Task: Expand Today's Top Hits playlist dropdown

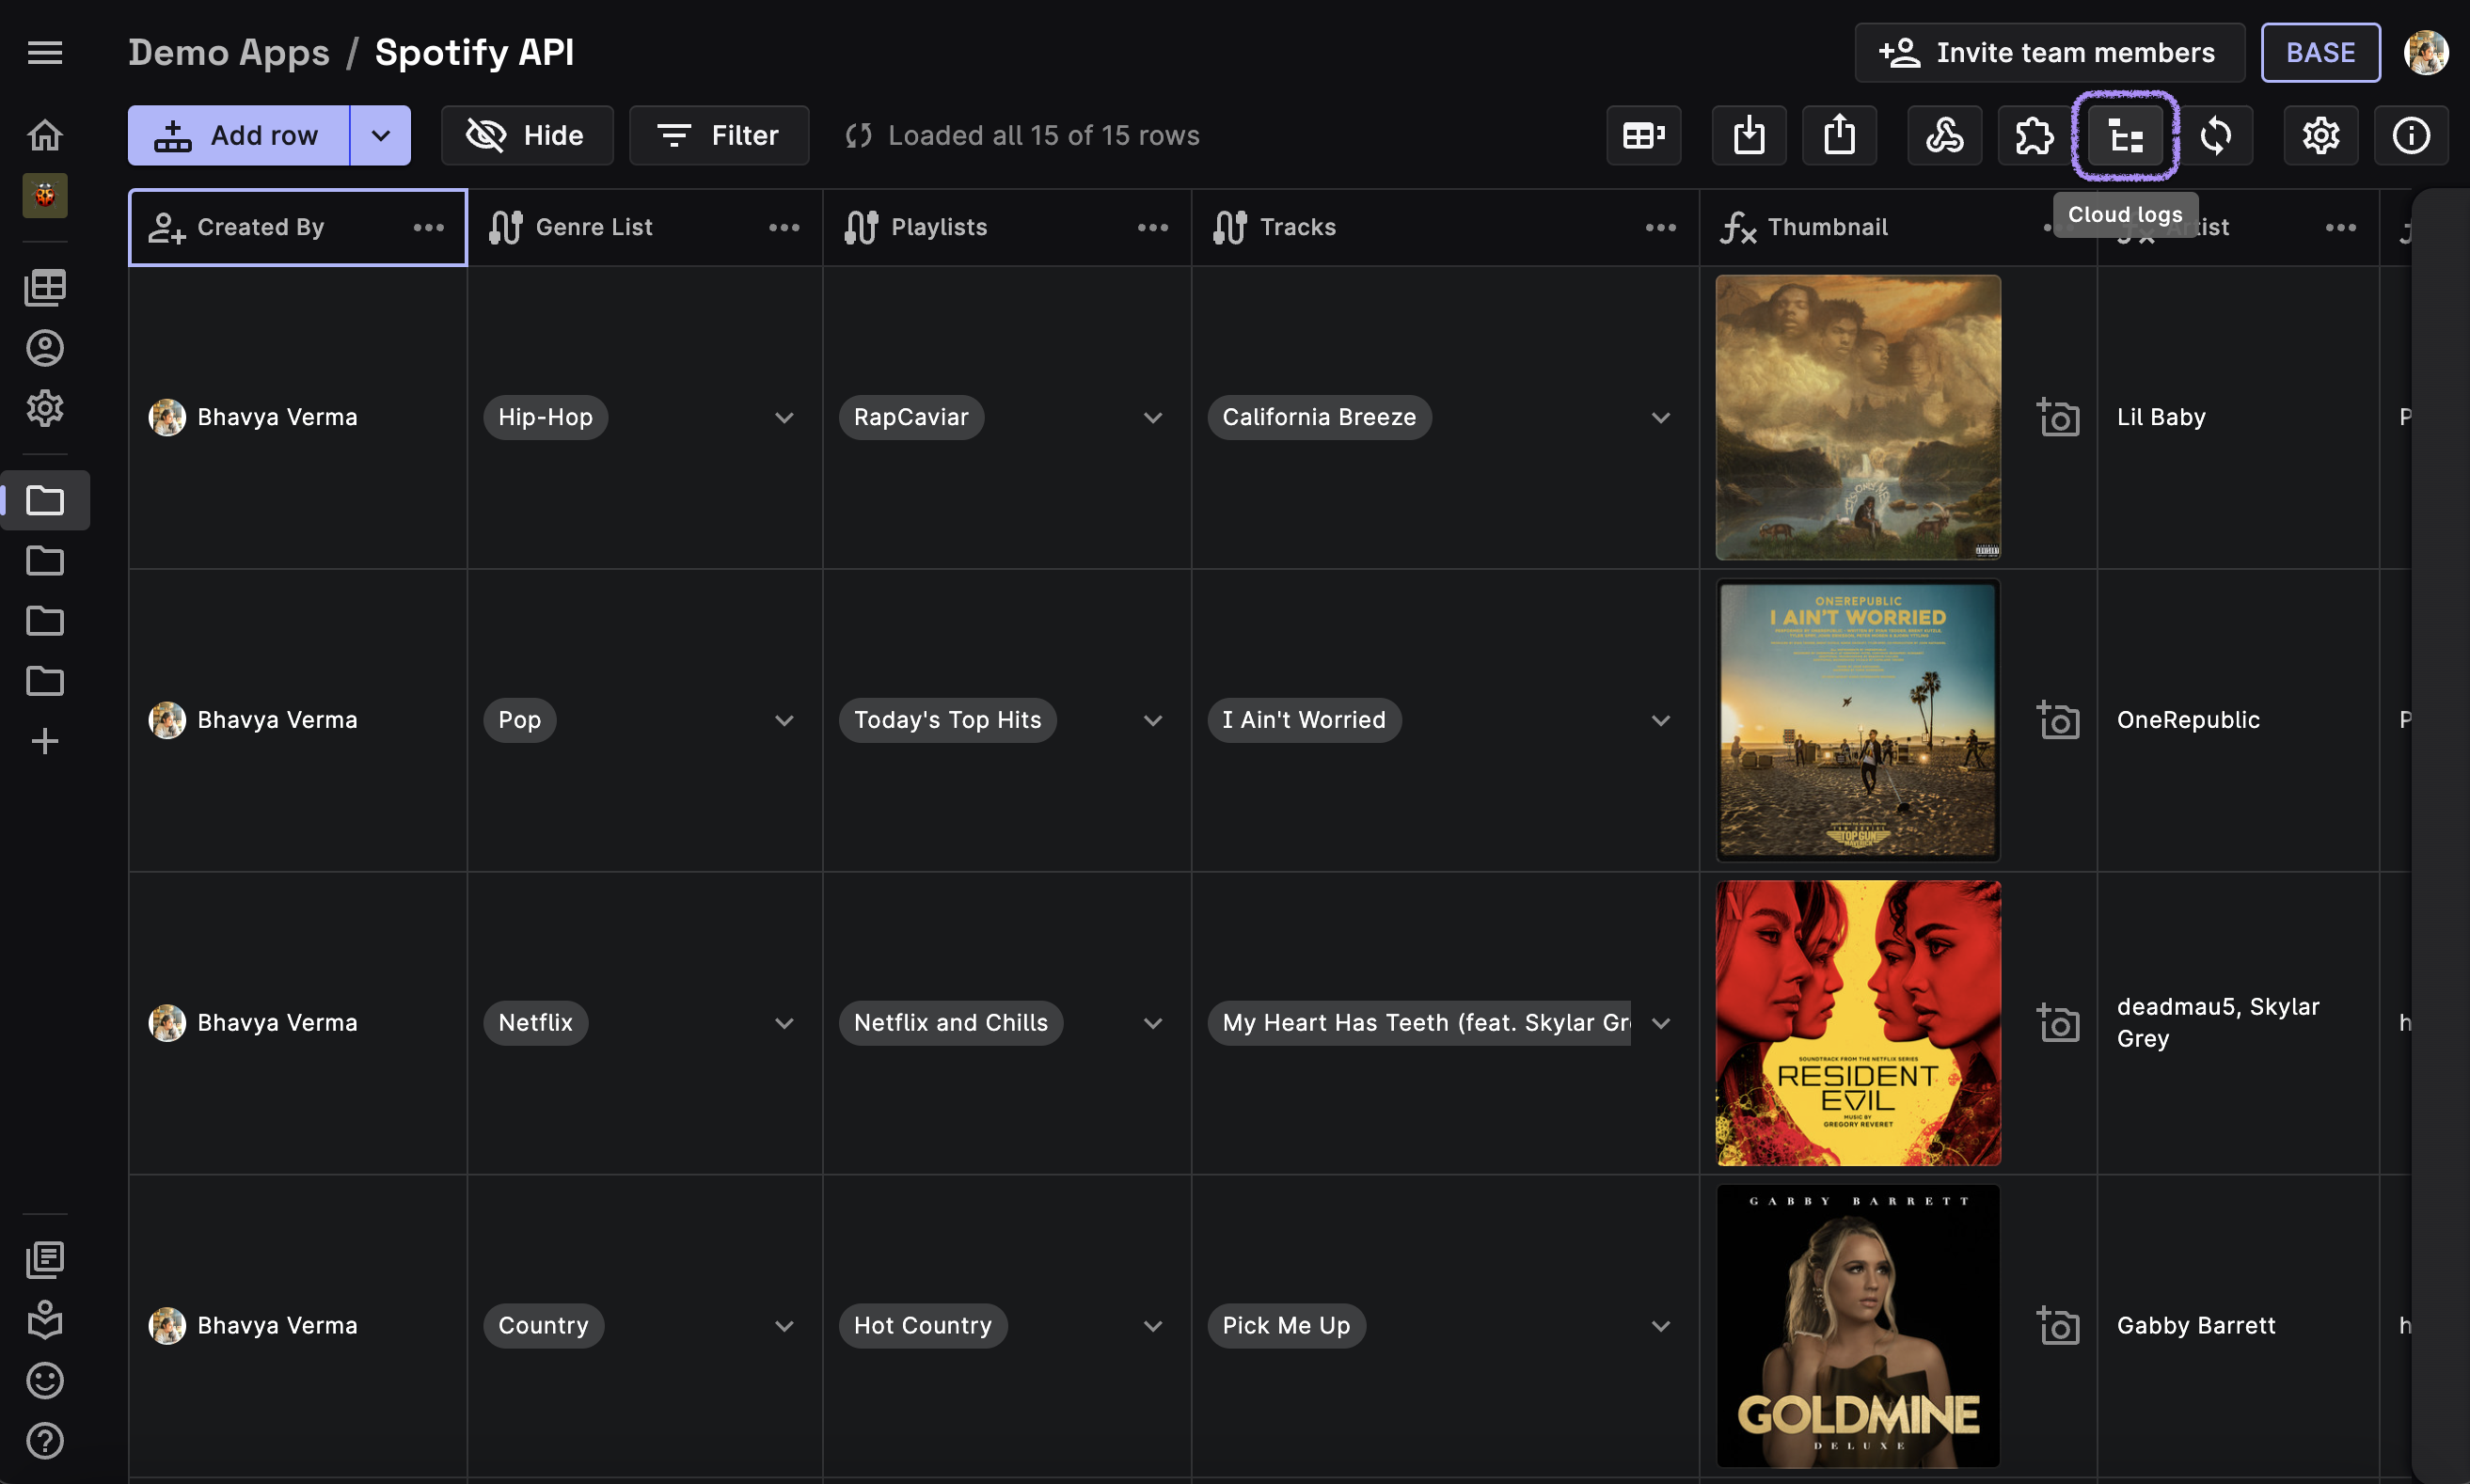Action: tap(1152, 720)
